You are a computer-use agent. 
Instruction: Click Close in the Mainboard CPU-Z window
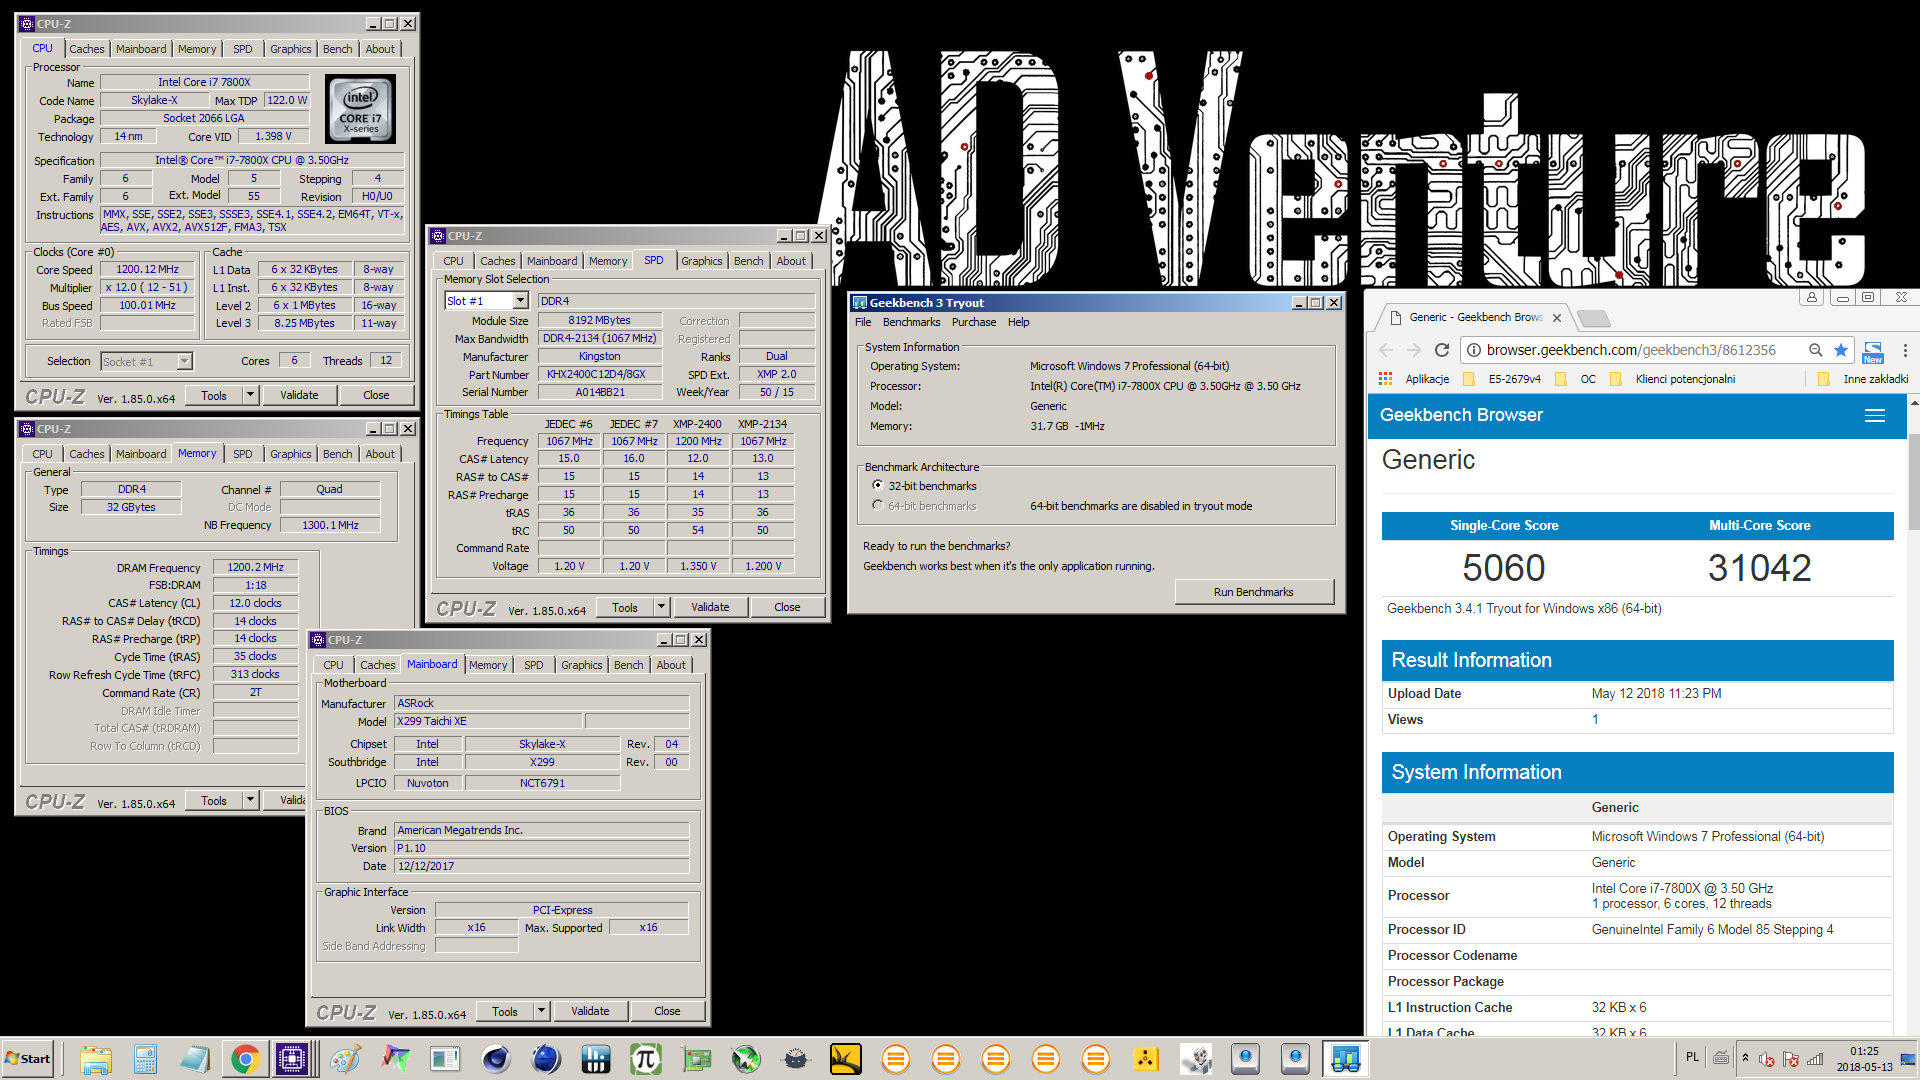click(667, 1011)
